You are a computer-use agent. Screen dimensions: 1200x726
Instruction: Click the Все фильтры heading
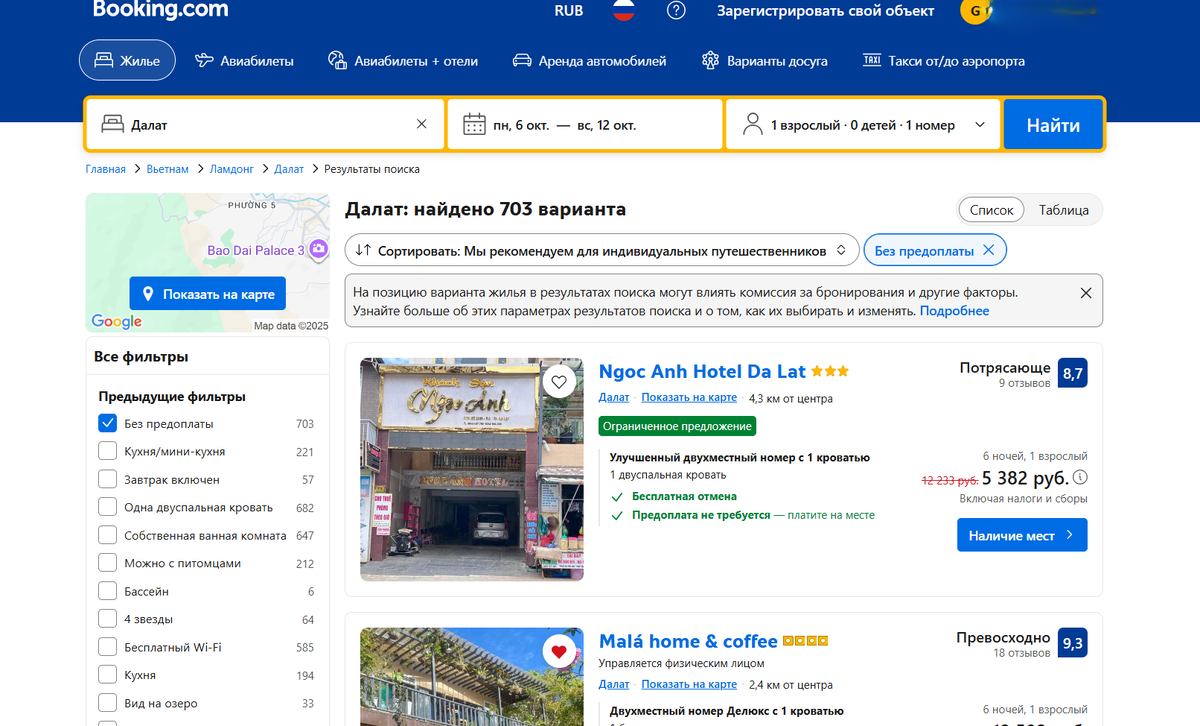point(141,356)
